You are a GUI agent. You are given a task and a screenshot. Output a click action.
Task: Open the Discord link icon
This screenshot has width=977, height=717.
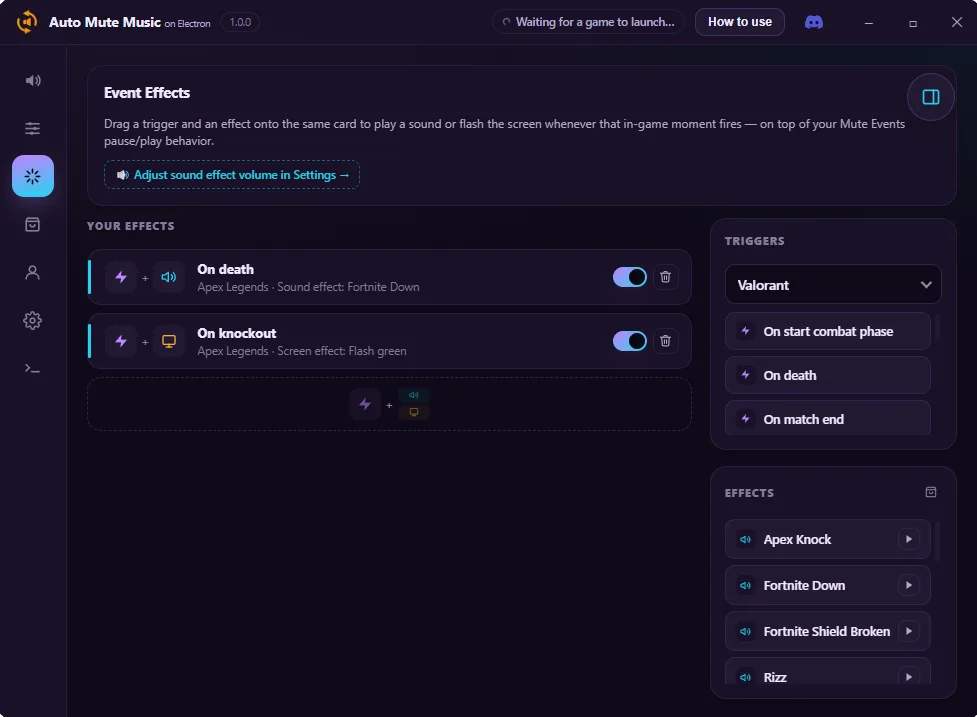(x=814, y=22)
